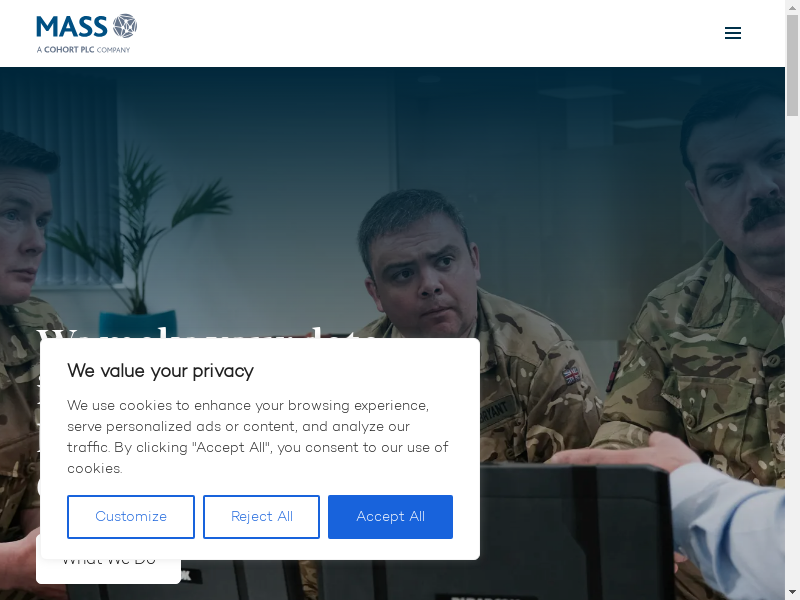Click the scrollbar up arrow
Image resolution: width=800 pixels, height=600 pixels.
pyautogui.click(x=792, y=7)
